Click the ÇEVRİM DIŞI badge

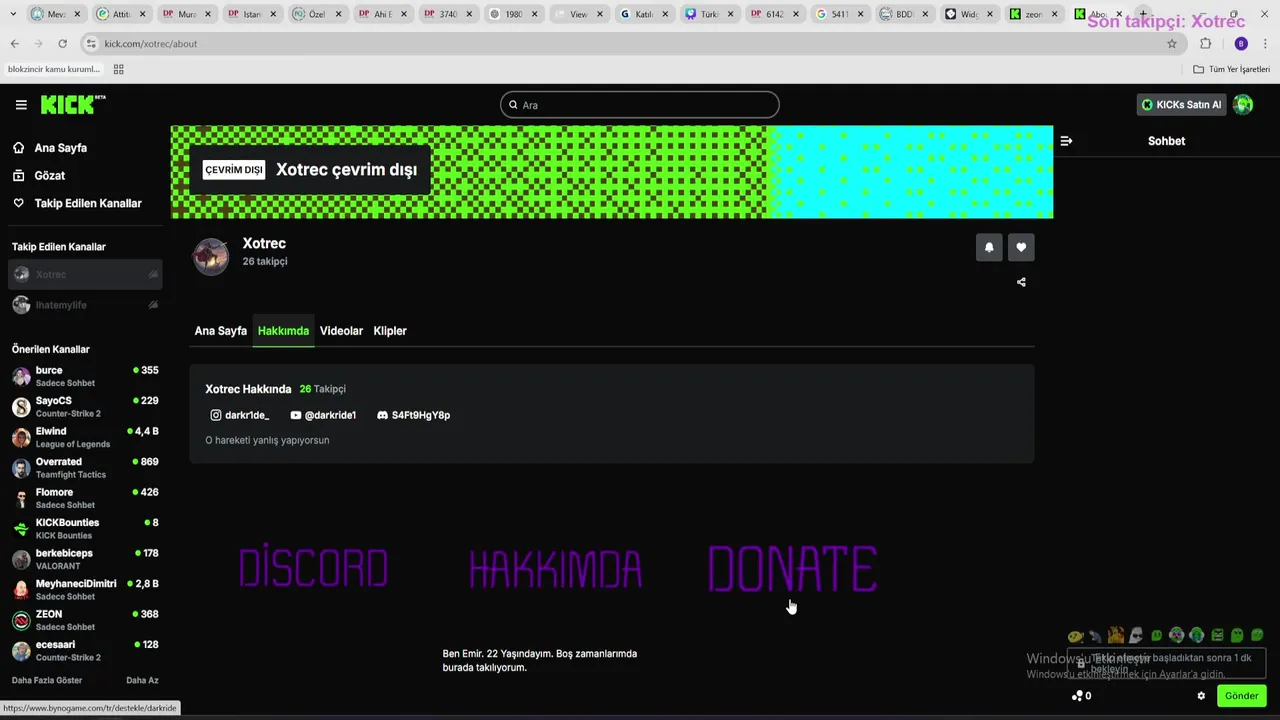(x=233, y=170)
